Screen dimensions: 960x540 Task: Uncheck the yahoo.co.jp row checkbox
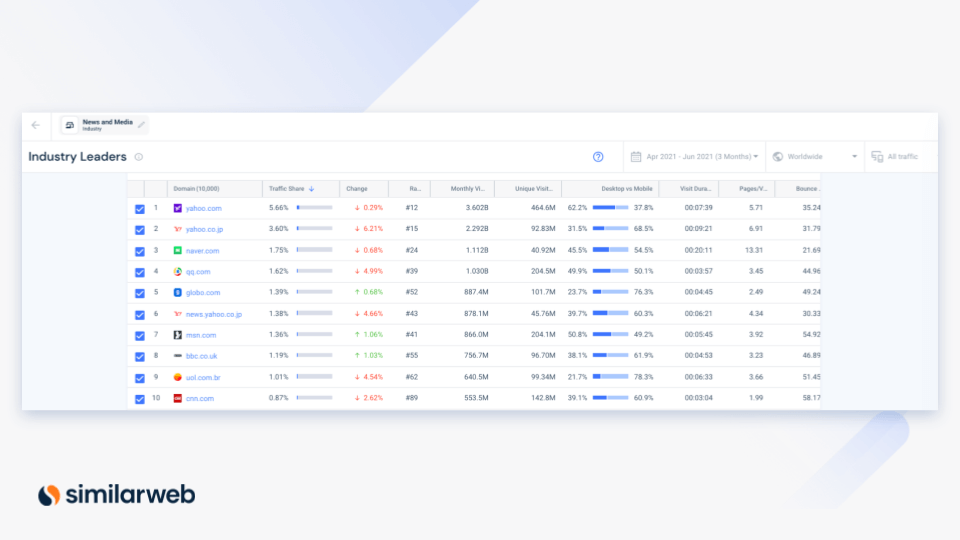point(140,230)
